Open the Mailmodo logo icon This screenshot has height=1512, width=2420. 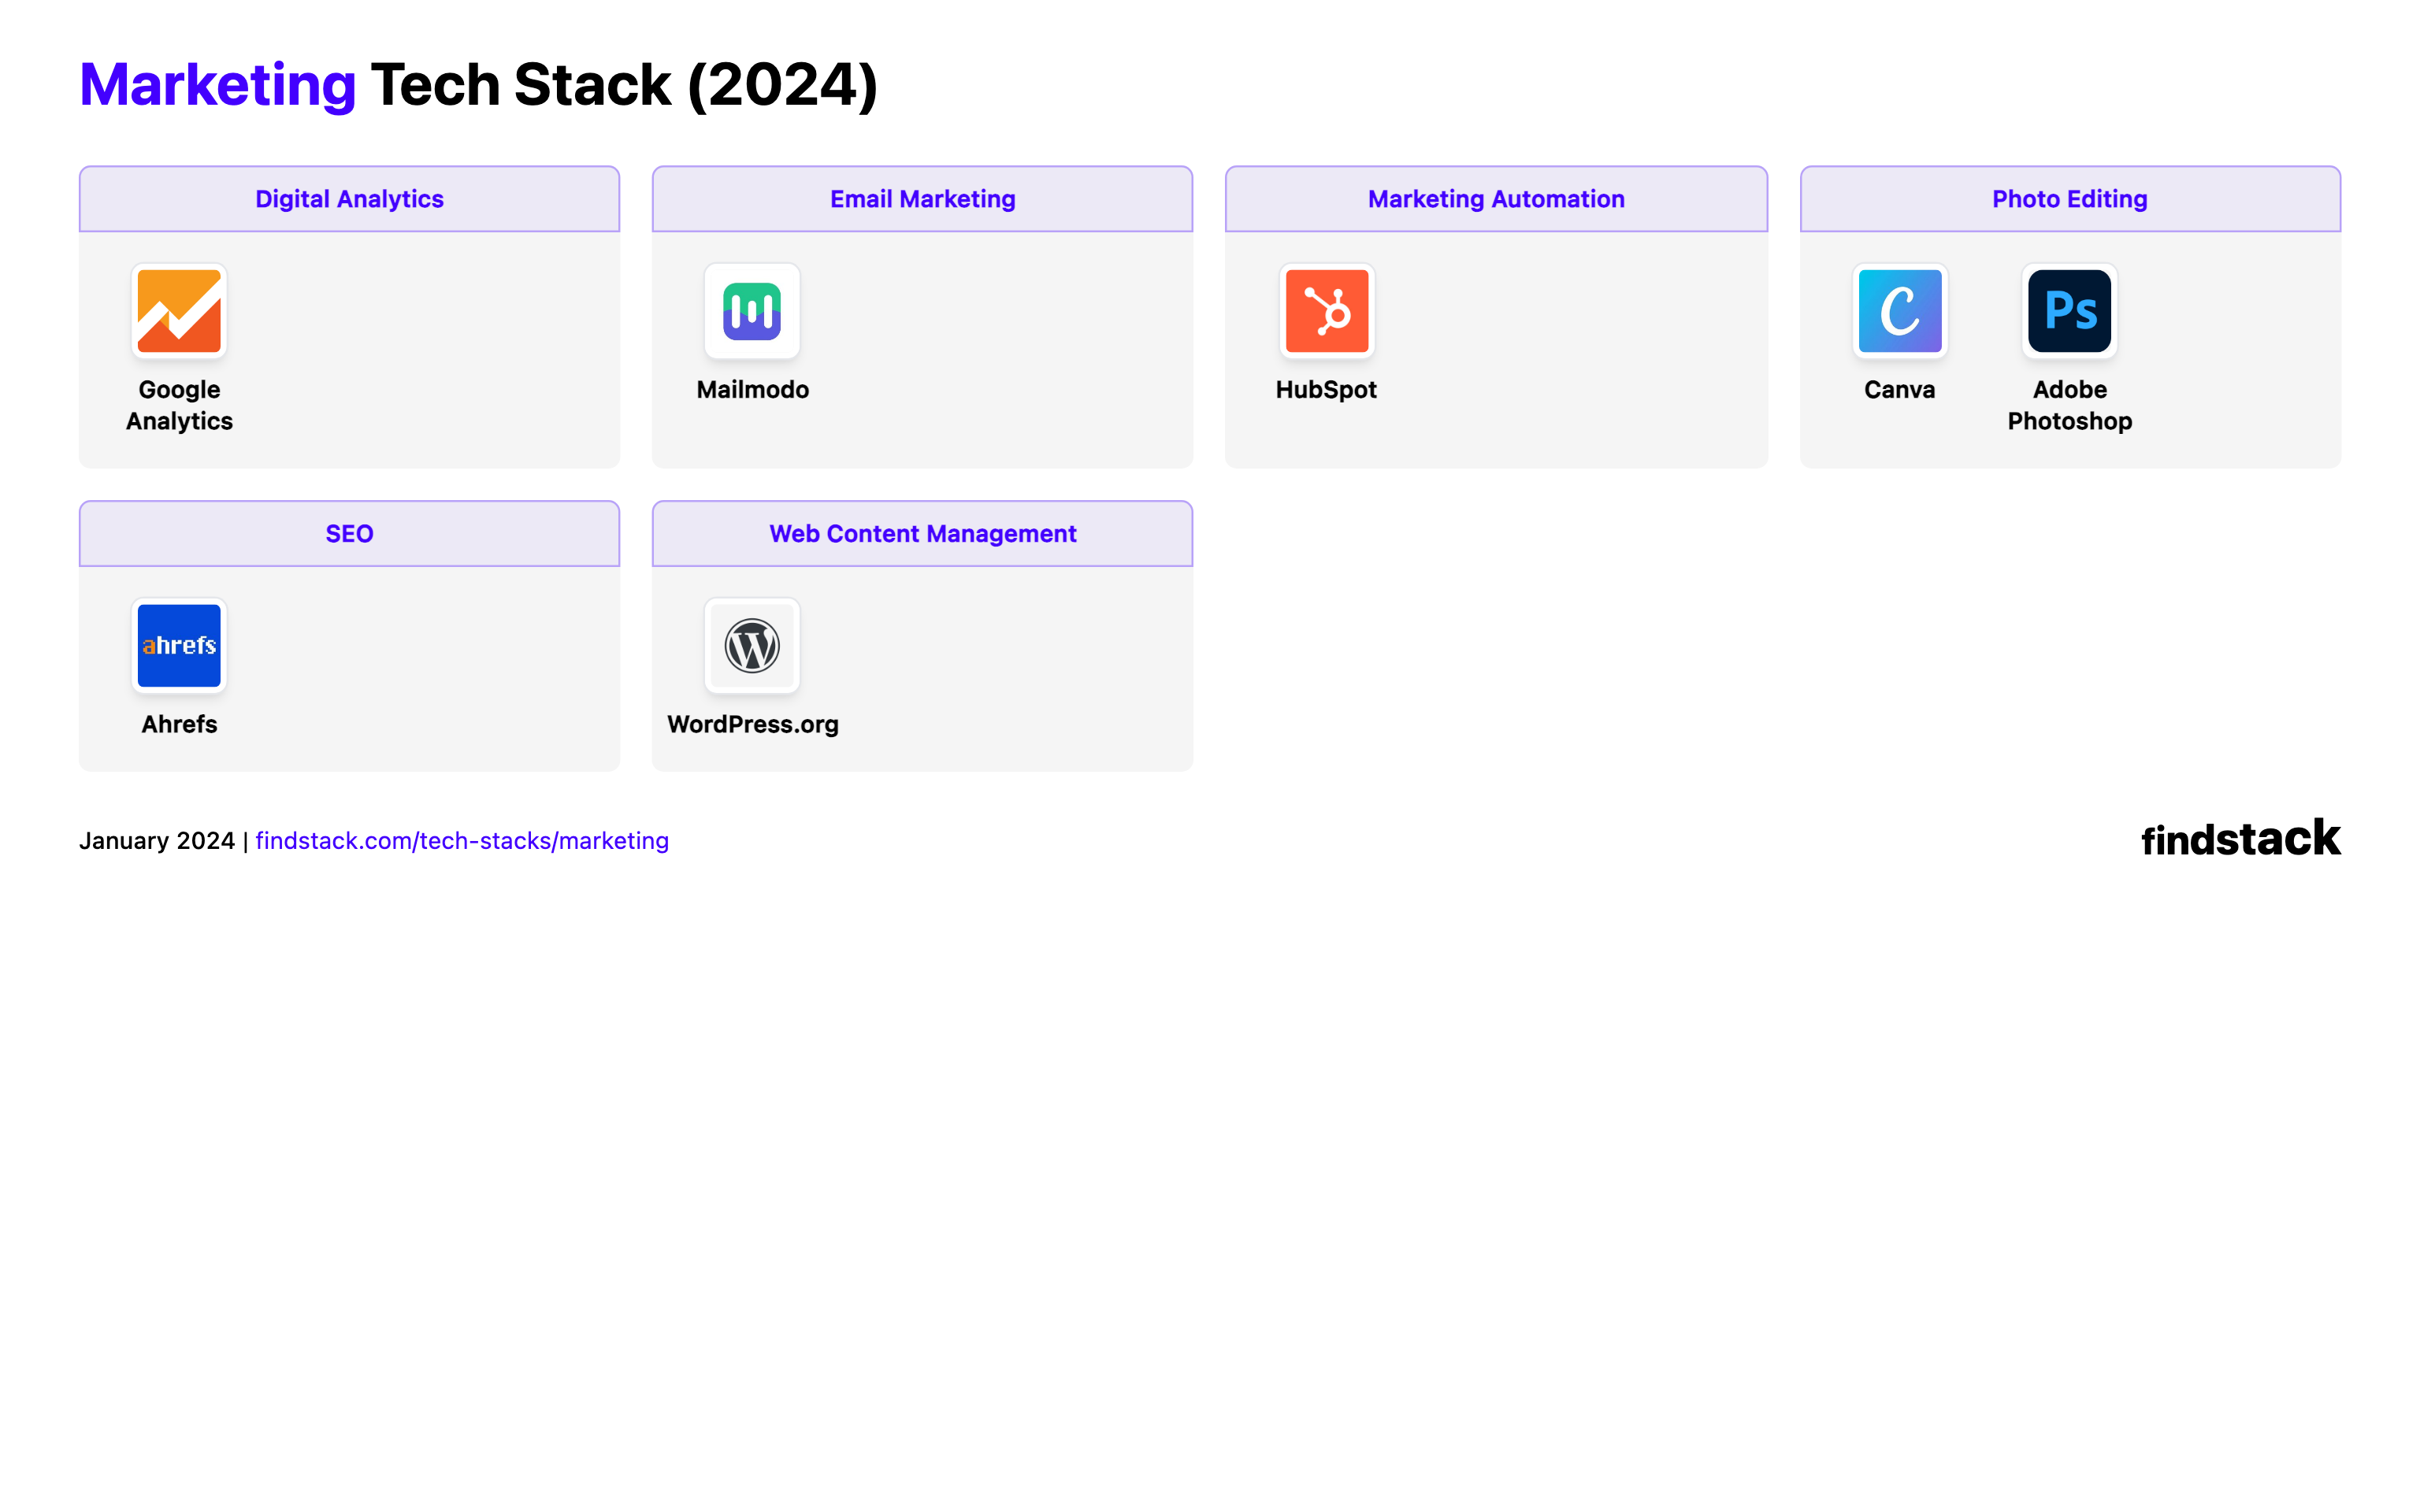click(752, 311)
